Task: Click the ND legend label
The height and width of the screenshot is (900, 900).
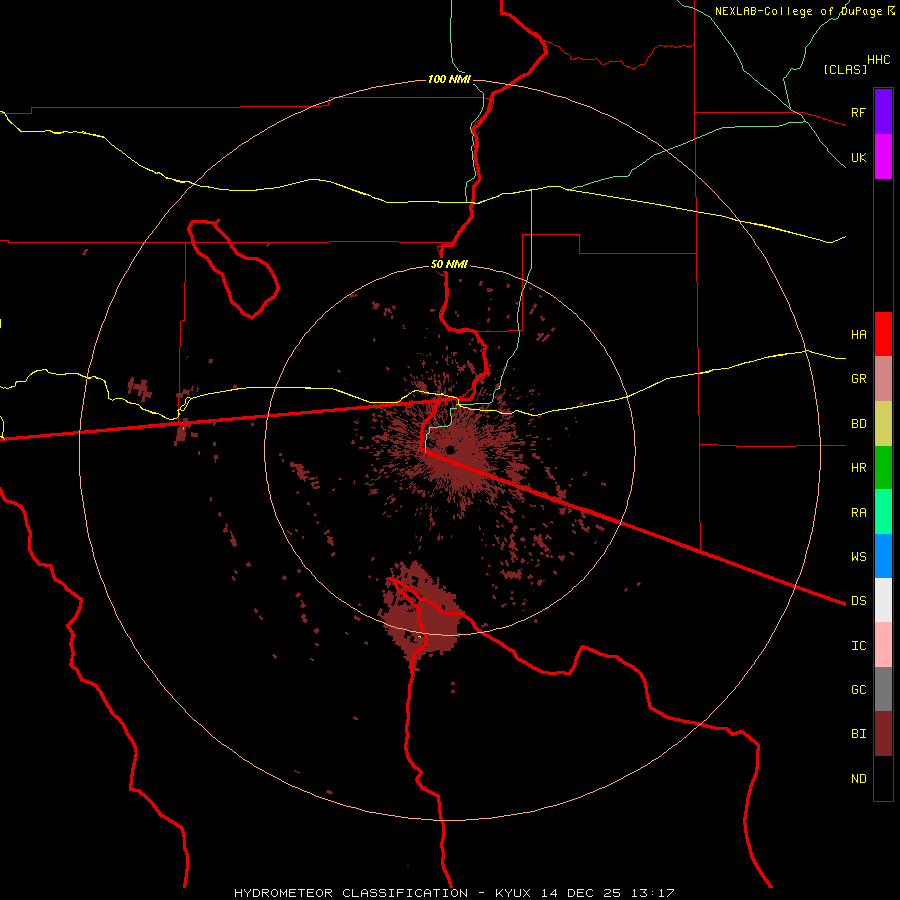Action: click(858, 778)
